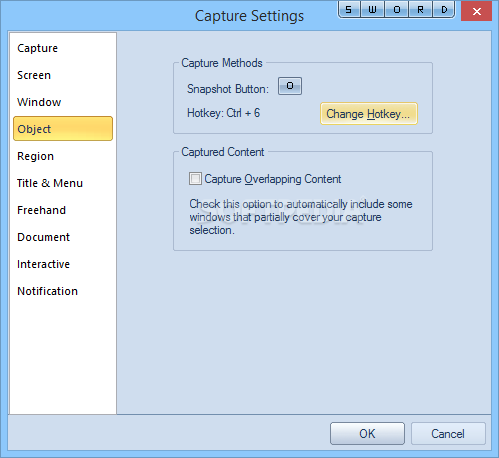Click the D key icon in title bar

click(444, 9)
